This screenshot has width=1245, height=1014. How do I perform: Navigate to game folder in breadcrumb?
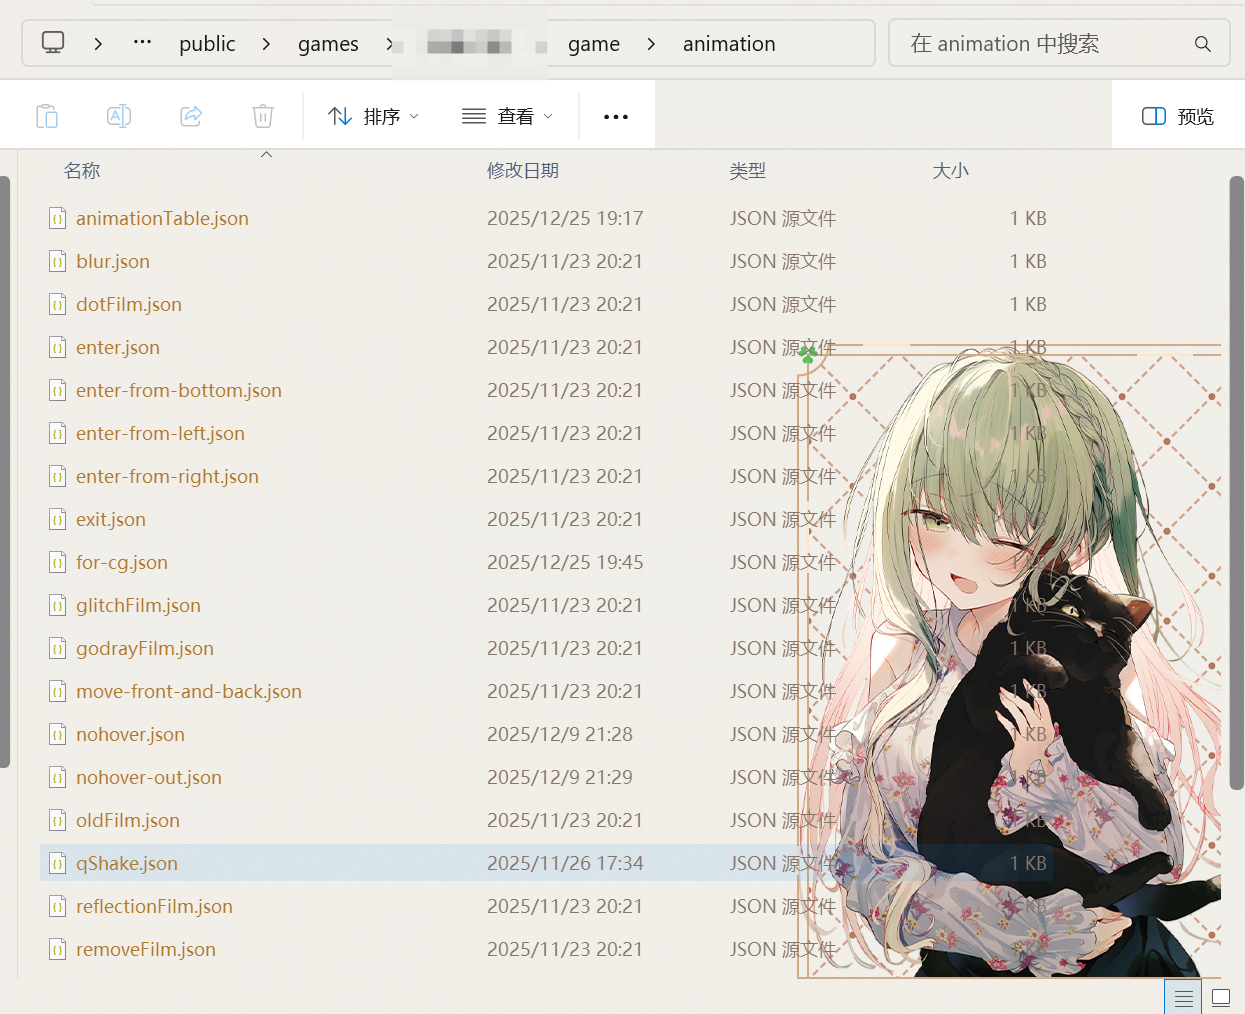coord(594,44)
